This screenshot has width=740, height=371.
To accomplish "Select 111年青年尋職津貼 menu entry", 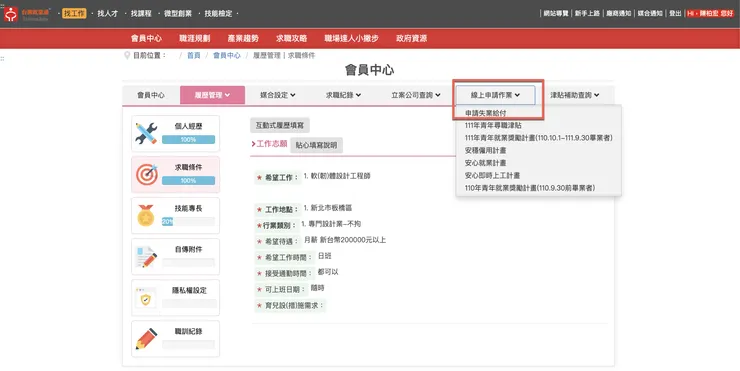I will click(x=493, y=126).
